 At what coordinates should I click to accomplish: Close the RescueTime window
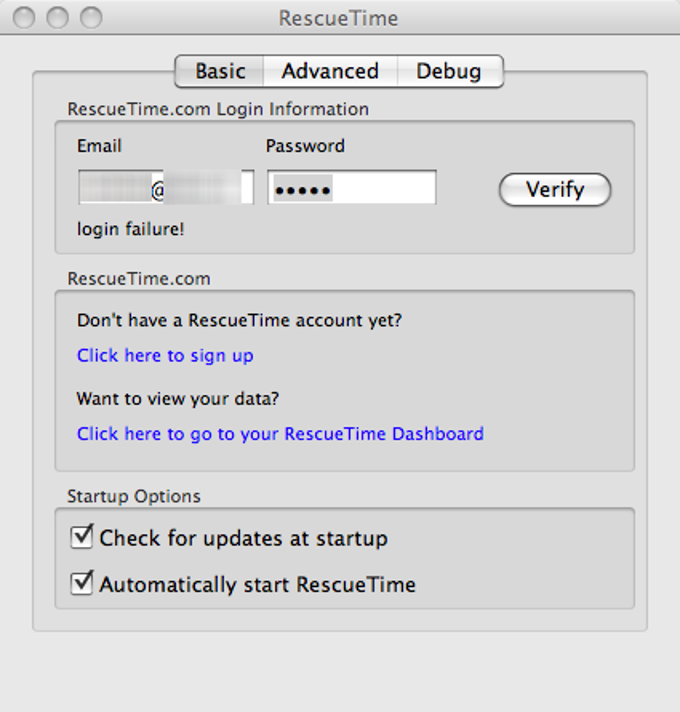(x=24, y=18)
